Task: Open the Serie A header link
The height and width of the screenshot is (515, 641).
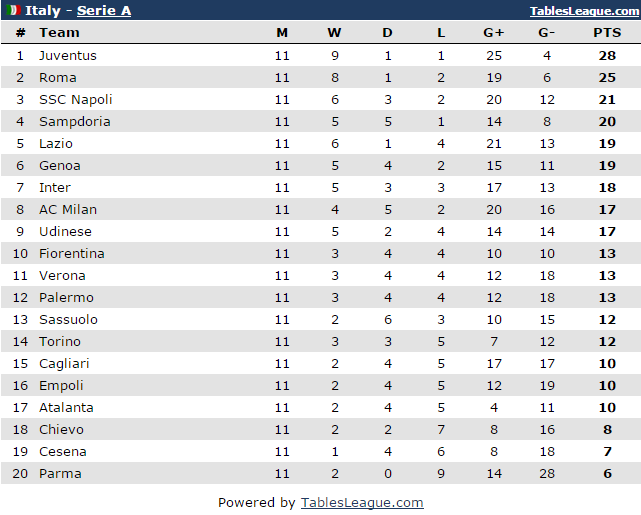Action: (x=104, y=11)
